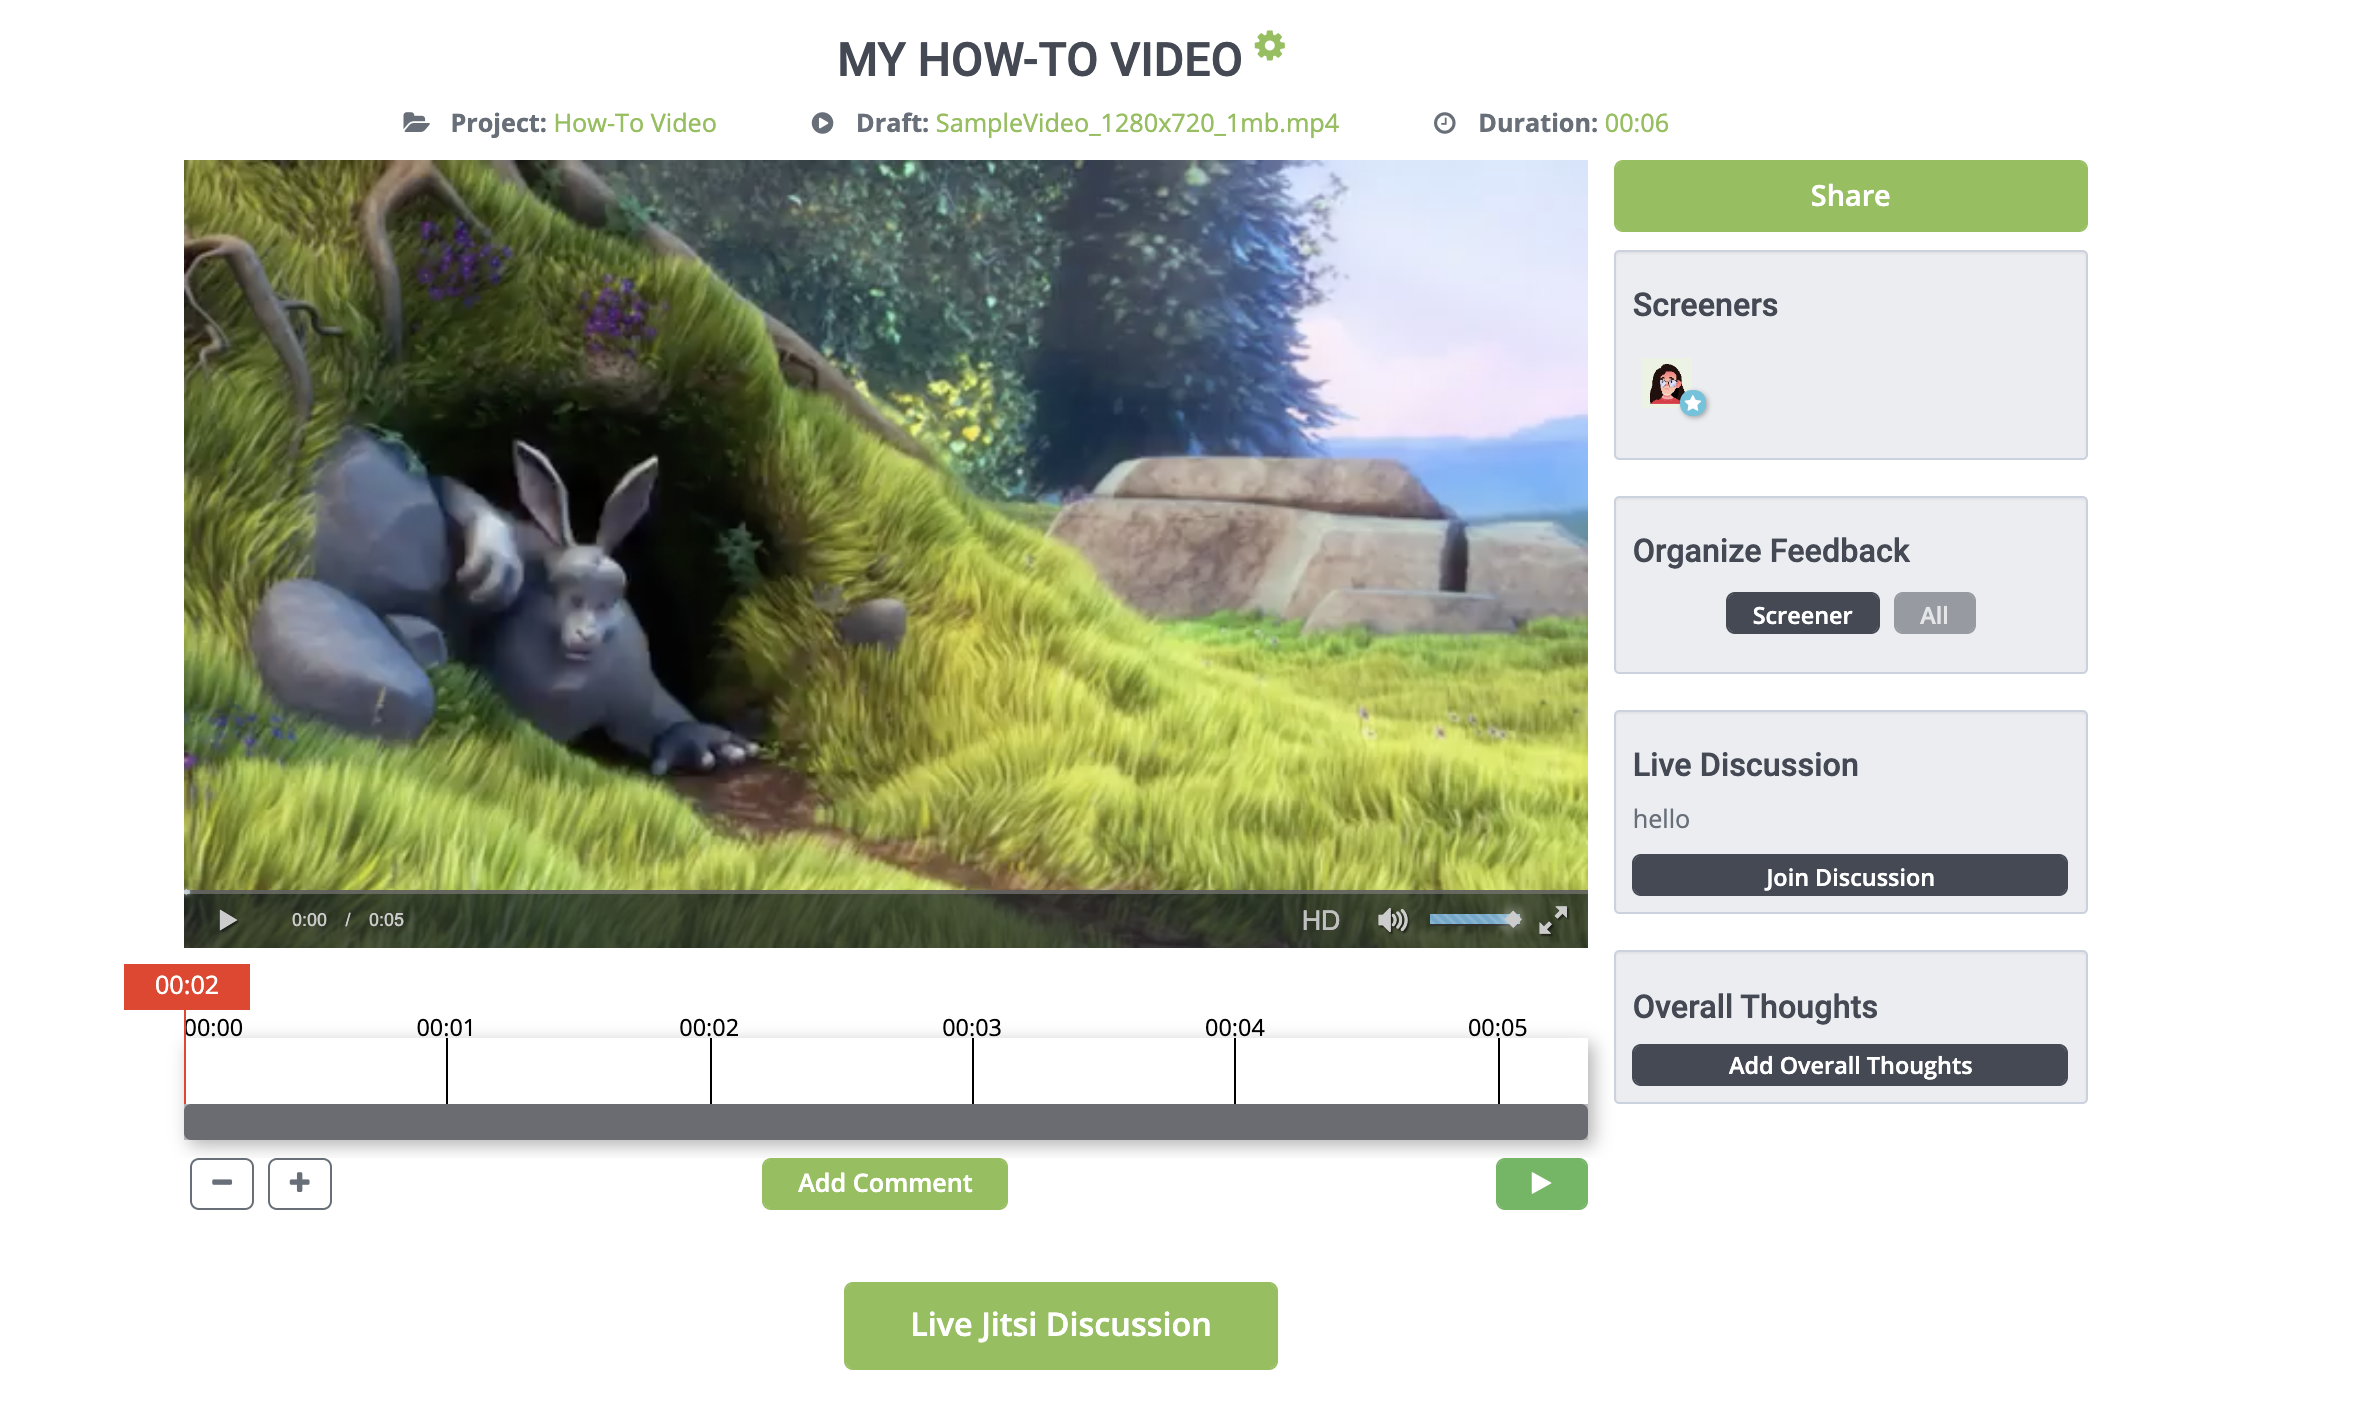Click the Share button
Screen dimensions: 2356x1412
(1849, 196)
